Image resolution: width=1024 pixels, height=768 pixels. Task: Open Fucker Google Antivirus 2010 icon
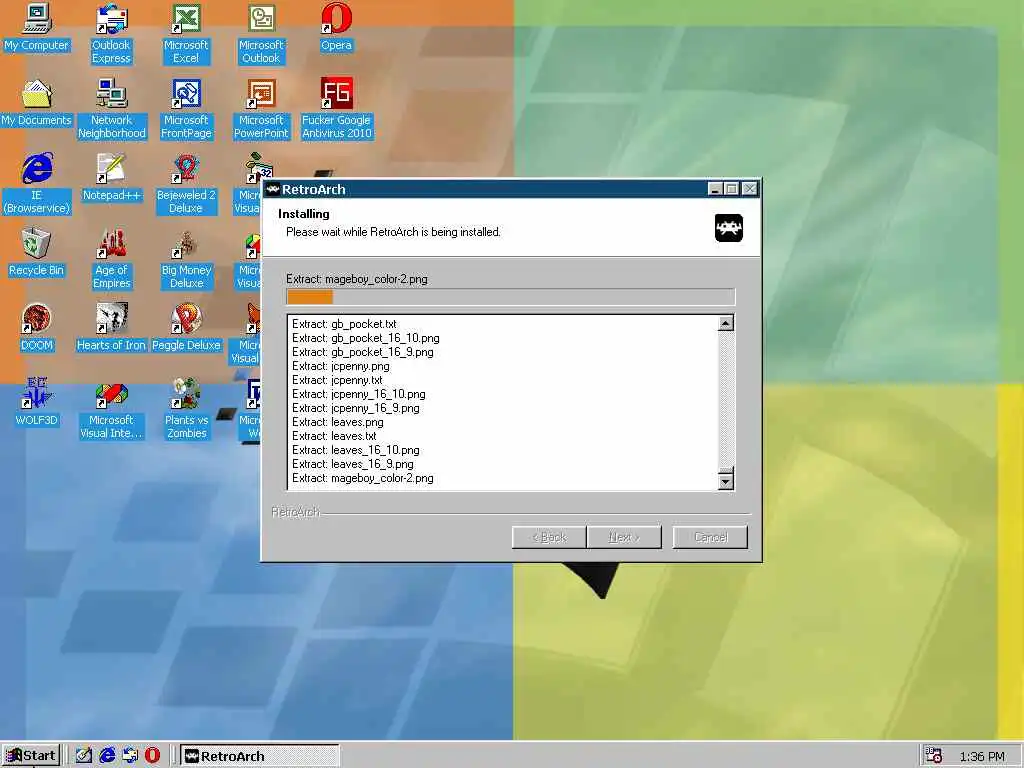[x=336, y=109]
